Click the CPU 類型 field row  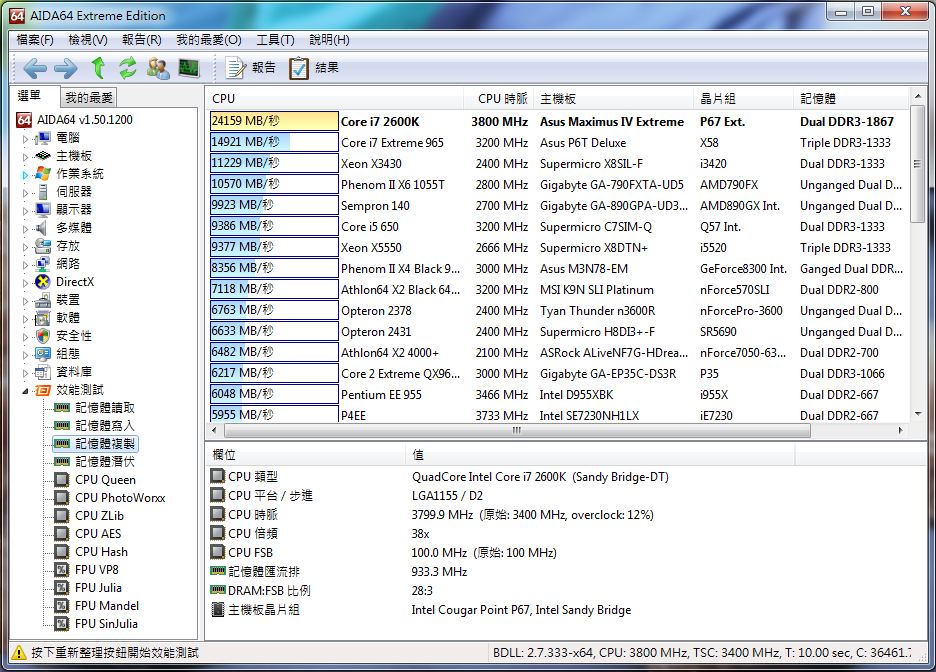click(x=565, y=477)
